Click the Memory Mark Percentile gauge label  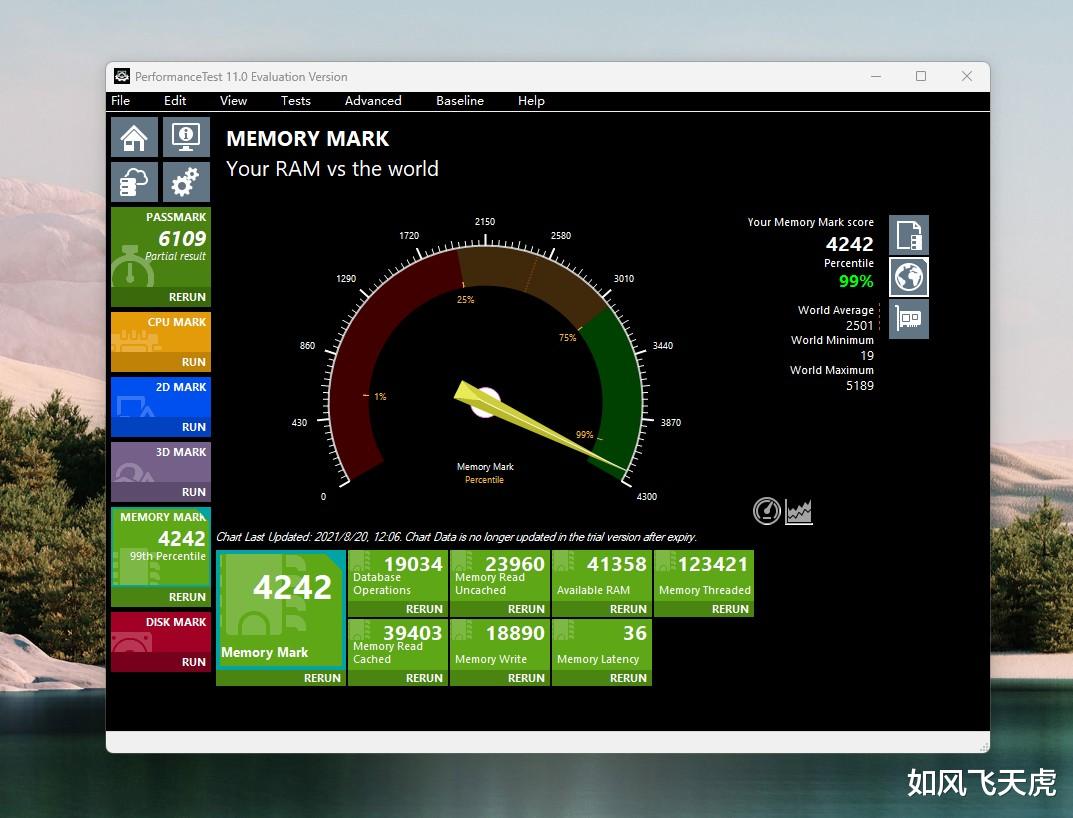[485, 473]
